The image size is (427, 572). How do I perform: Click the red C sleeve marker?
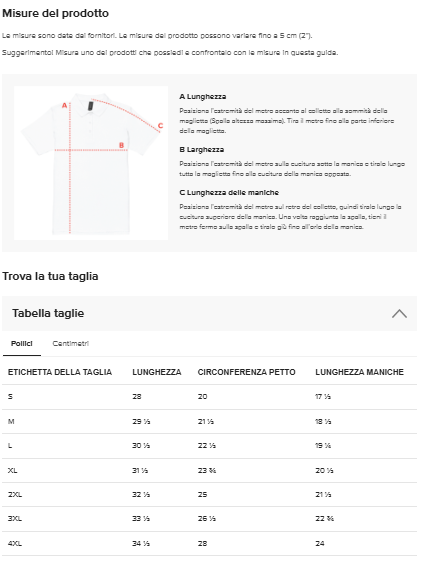click(x=160, y=126)
